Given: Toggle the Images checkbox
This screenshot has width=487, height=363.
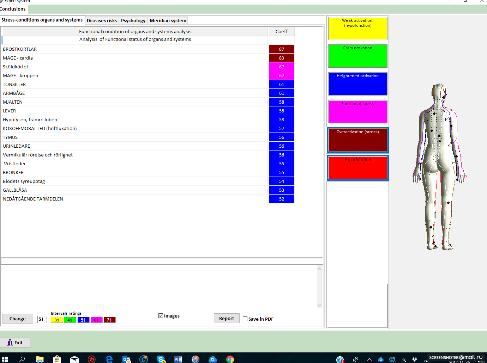Looking at the screenshot, I should (x=160, y=315).
